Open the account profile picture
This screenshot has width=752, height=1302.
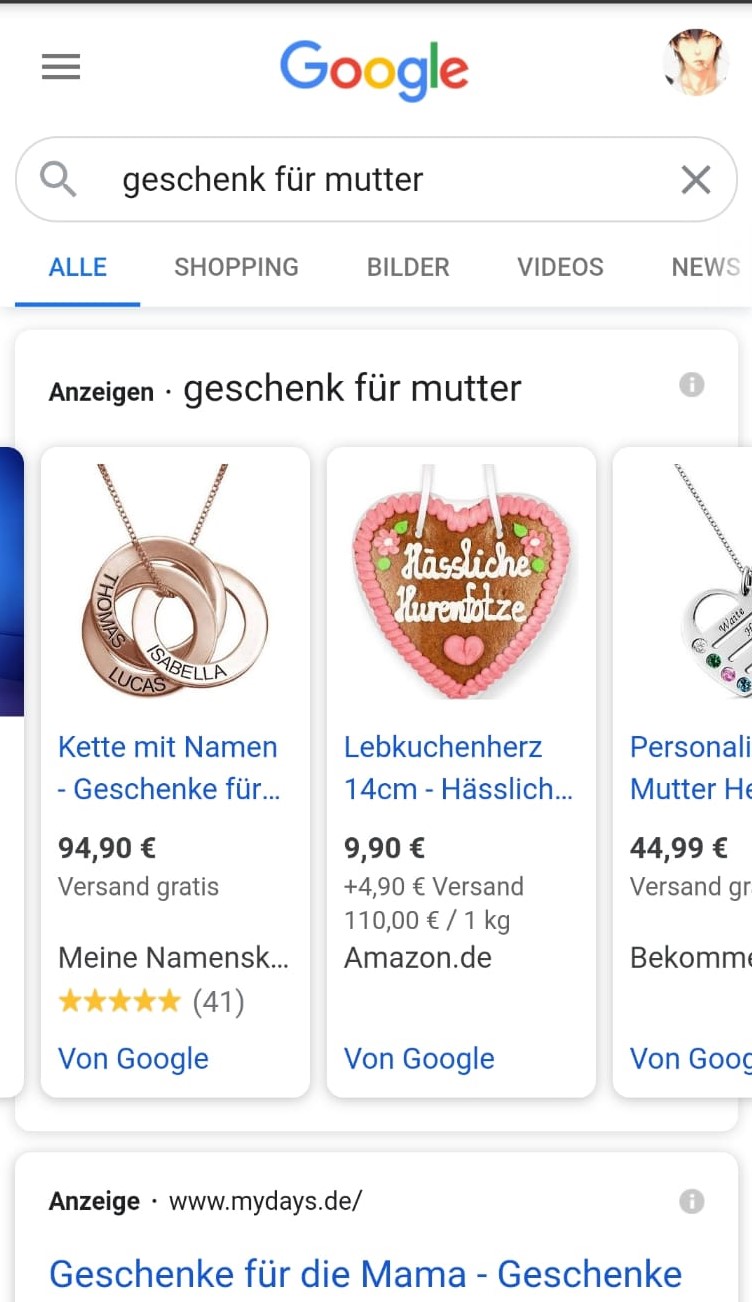(x=694, y=63)
